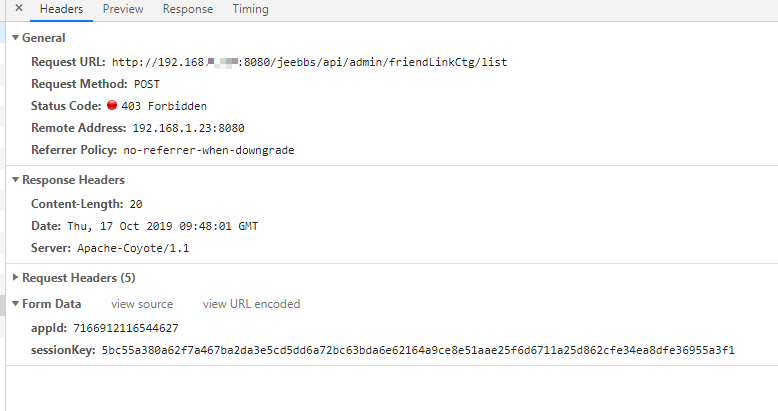Image resolution: width=778 pixels, height=411 pixels.
Task: Click the Remote Address value
Action: click(x=188, y=128)
